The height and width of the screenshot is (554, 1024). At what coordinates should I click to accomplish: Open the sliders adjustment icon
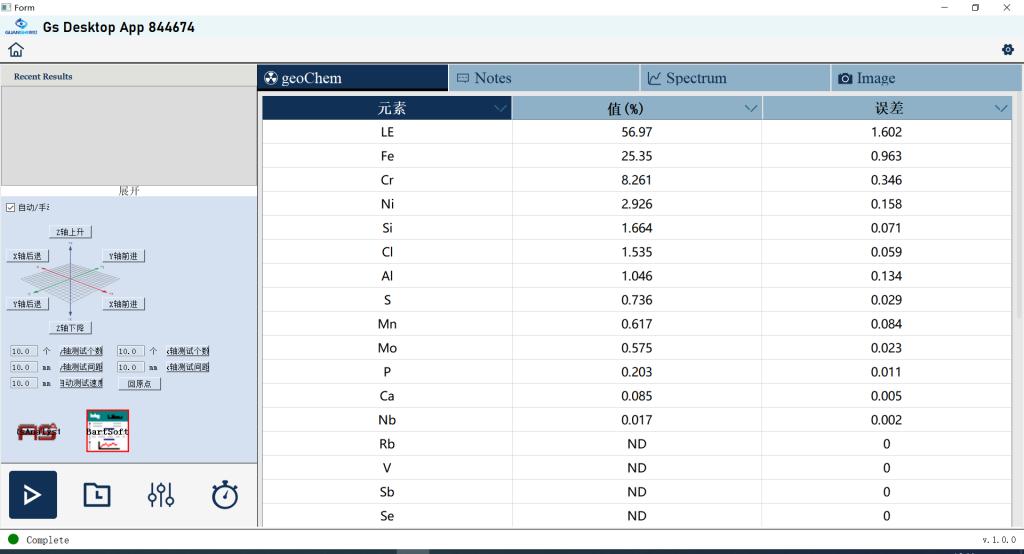161,494
